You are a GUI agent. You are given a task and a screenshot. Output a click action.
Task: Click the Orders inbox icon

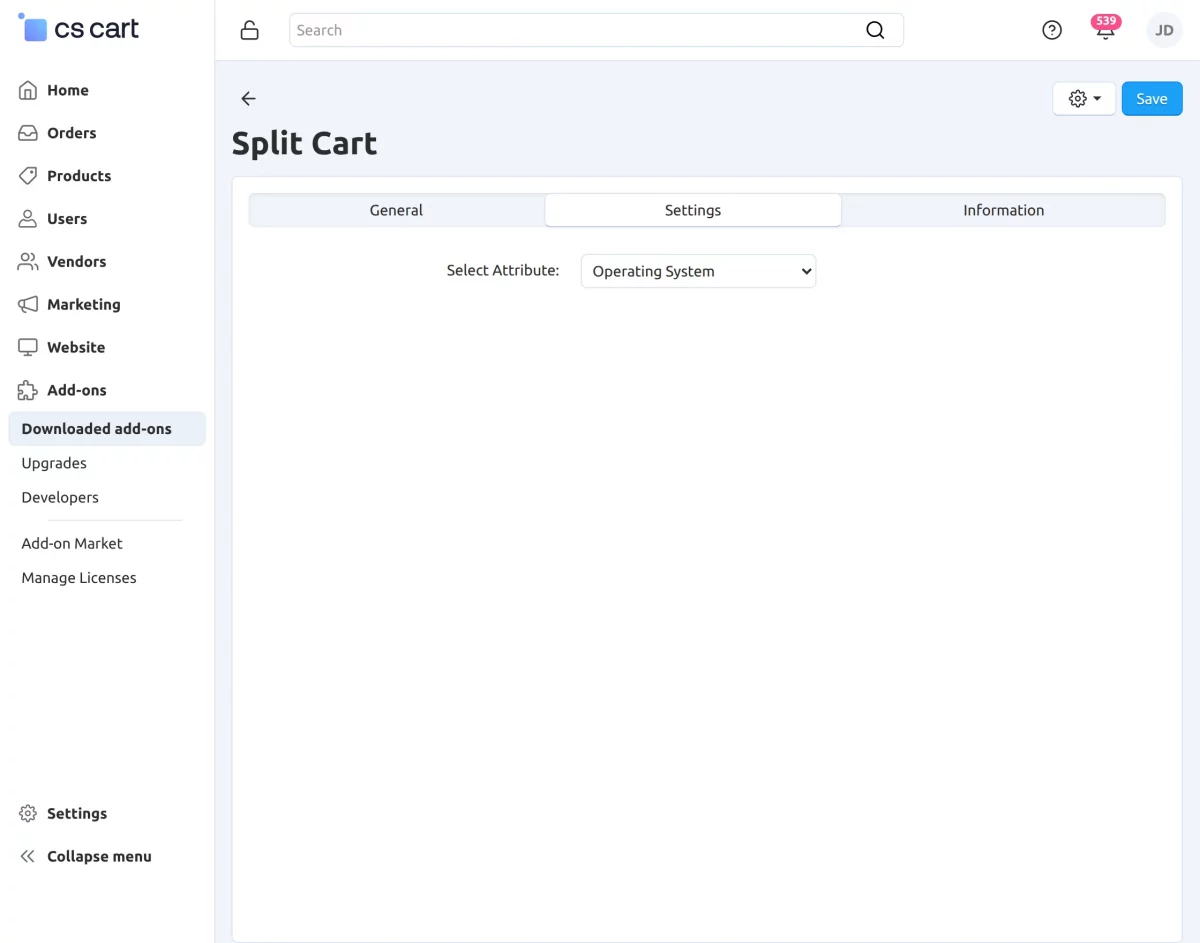point(28,133)
